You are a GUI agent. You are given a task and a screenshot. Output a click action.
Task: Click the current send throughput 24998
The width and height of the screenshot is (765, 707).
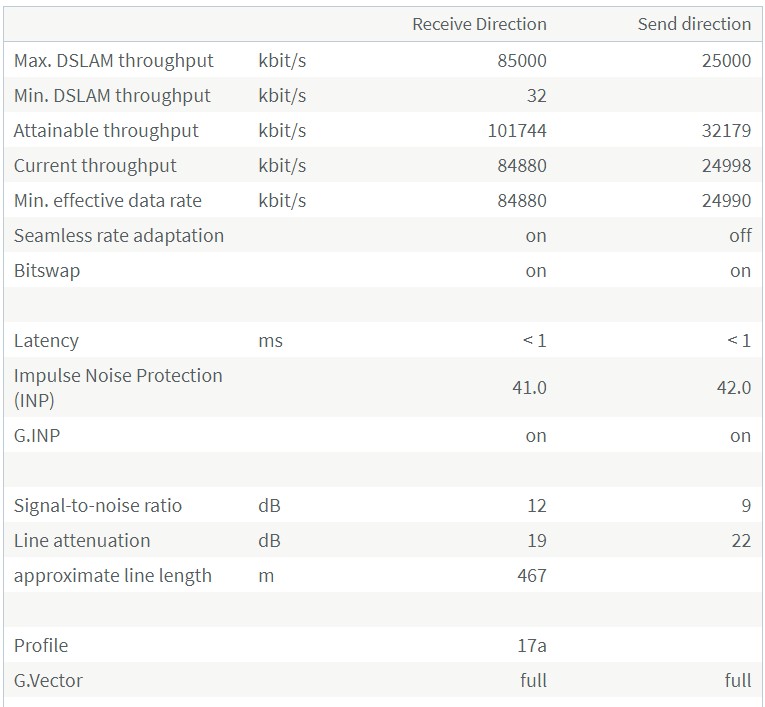726,166
